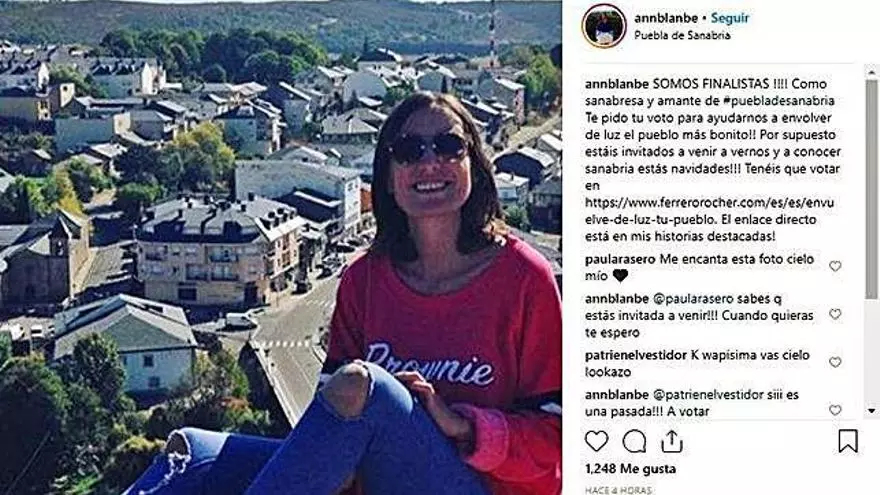880x495 pixels.
Task: Click the post photo of Puebla de Sanabria
Action: [x=281, y=248]
